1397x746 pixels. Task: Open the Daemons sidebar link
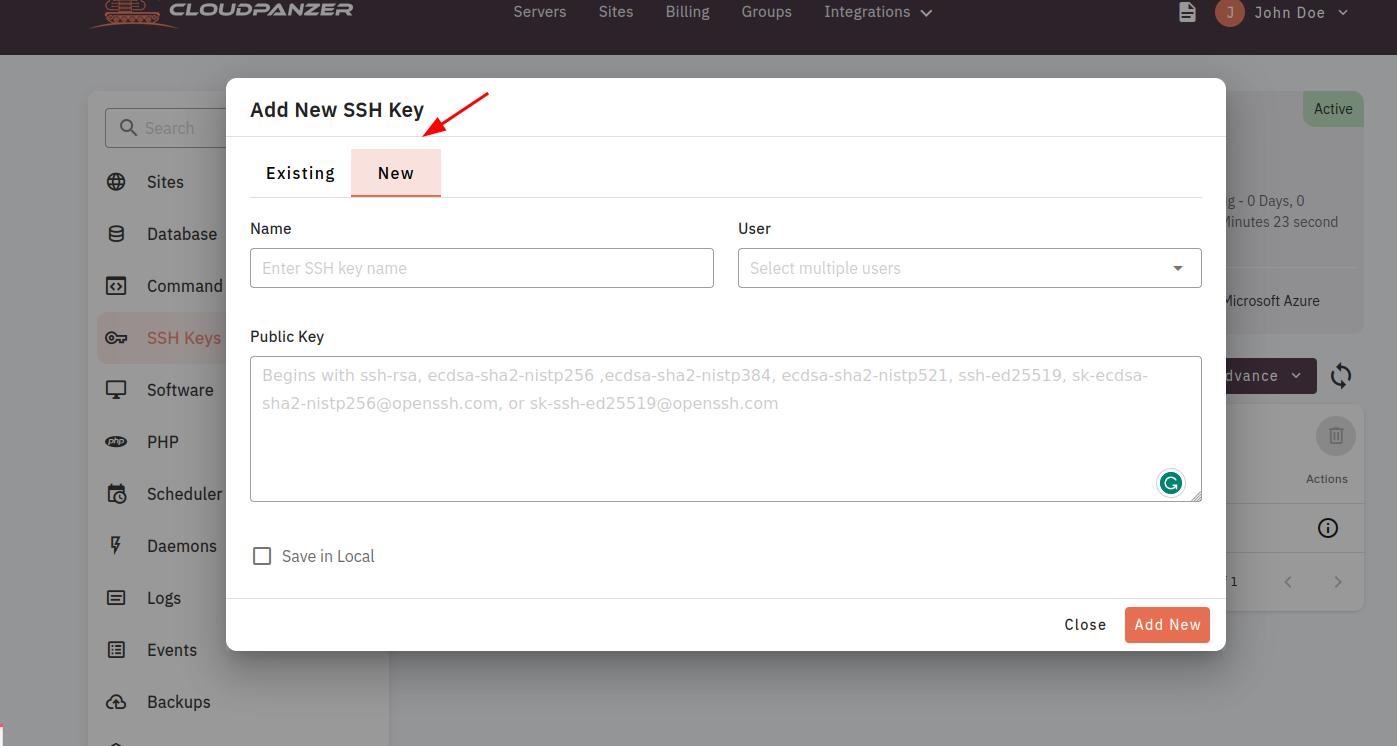click(x=182, y=546)
